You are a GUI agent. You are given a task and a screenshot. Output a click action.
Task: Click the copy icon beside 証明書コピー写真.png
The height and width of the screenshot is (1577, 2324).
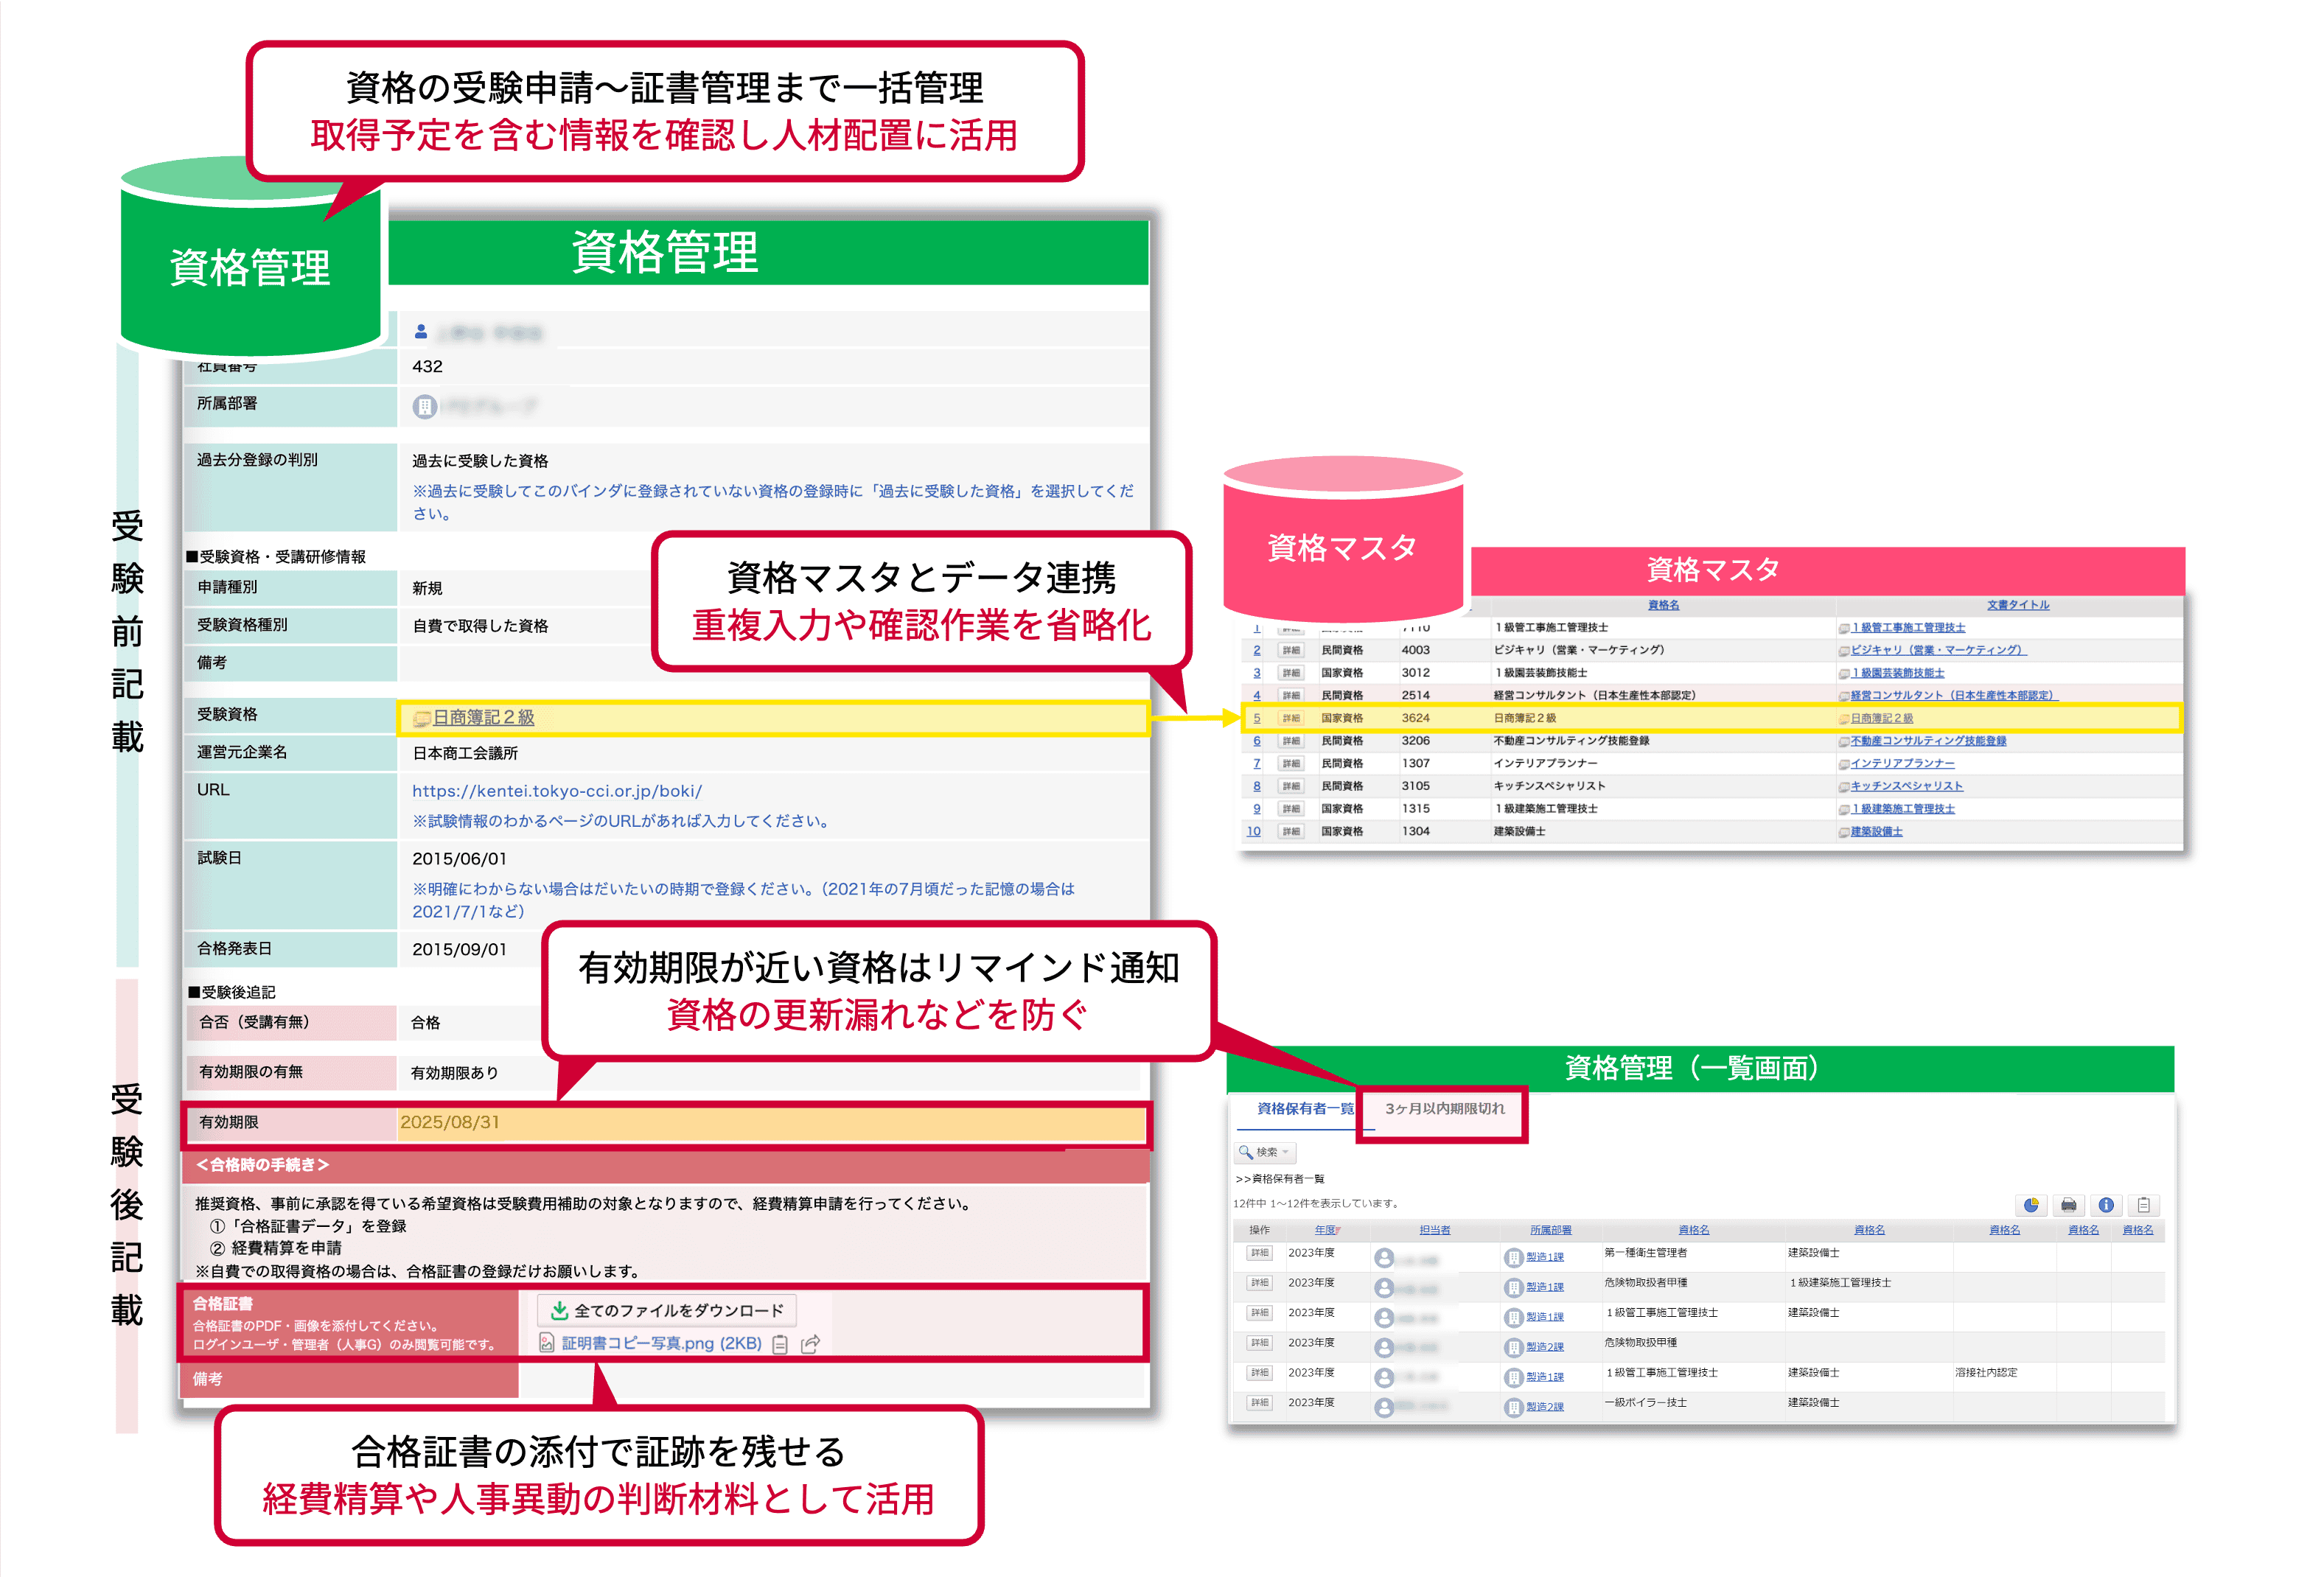781,1344
